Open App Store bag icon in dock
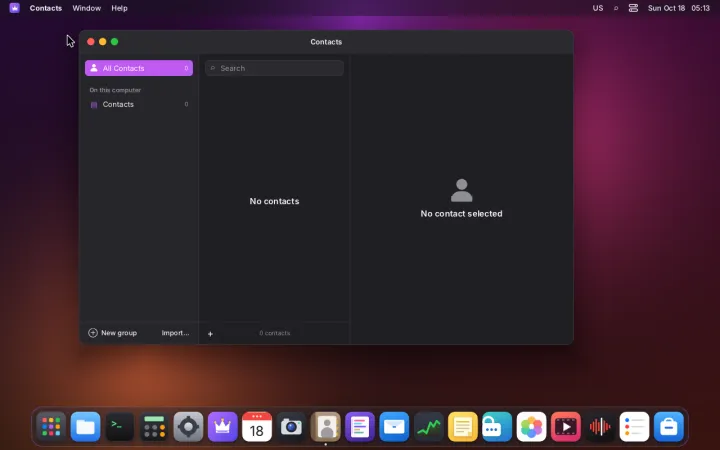The height and width of the screenshot is (450, 720). (669, 427)
